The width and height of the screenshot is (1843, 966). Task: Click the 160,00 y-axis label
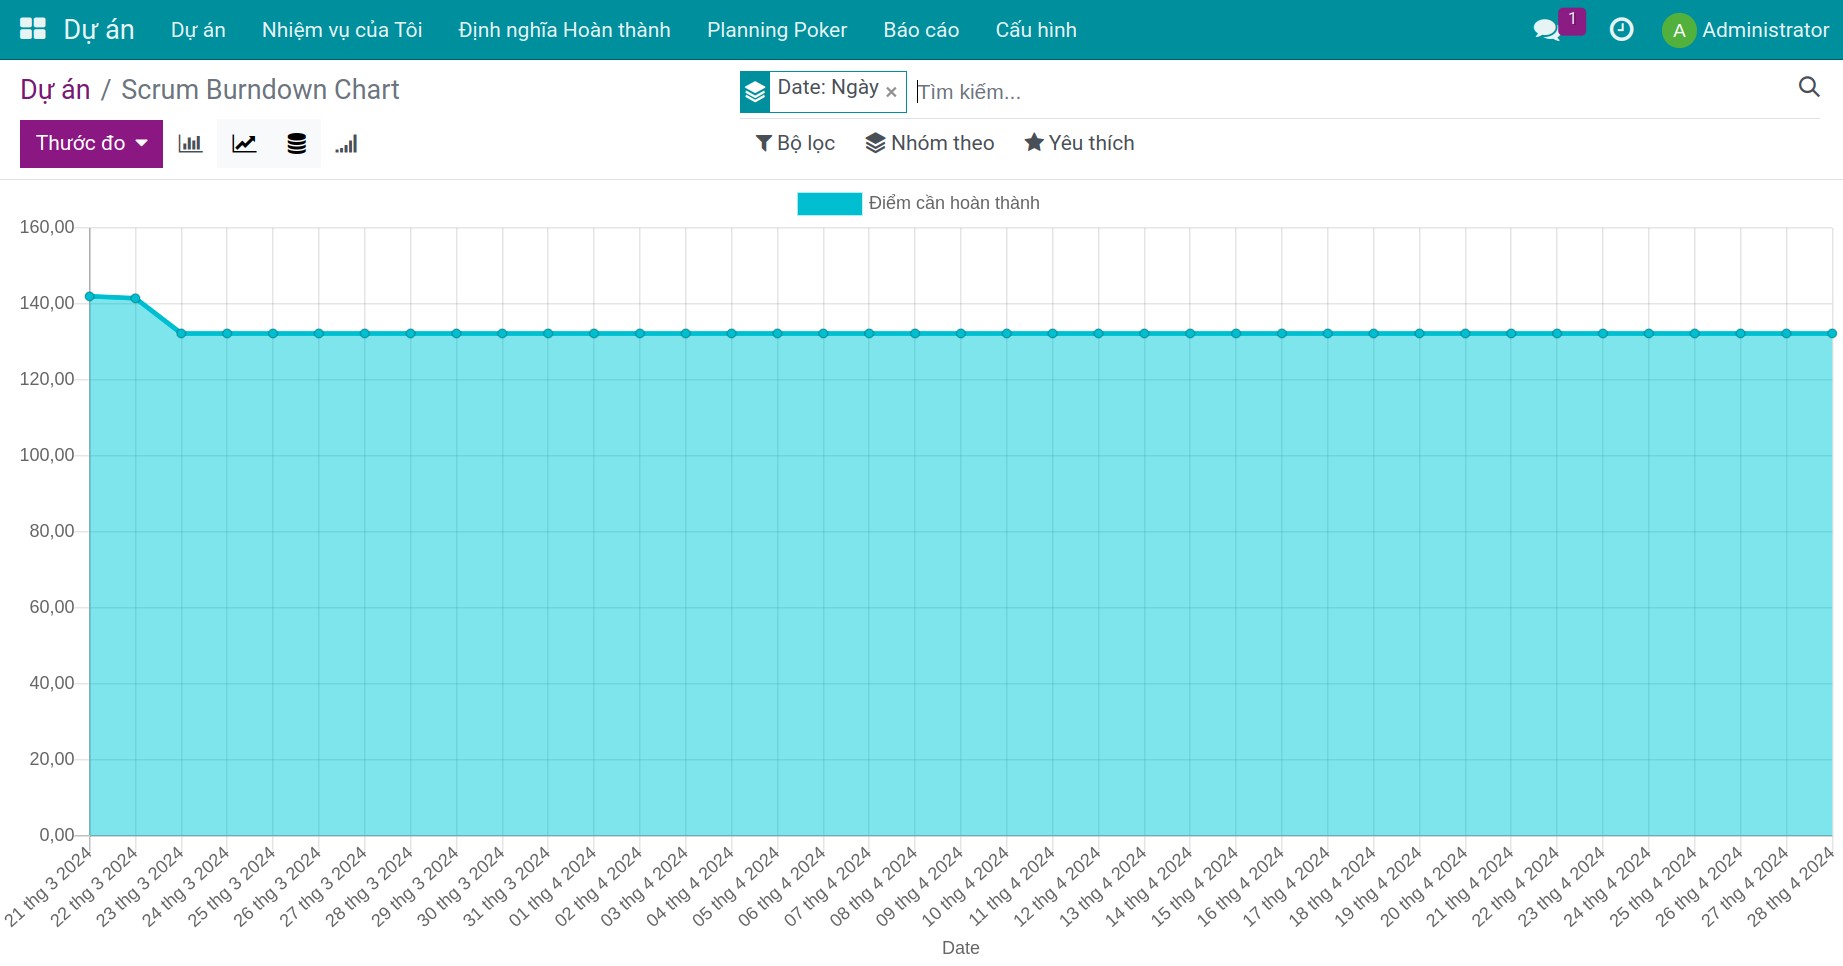coord(47,227)
